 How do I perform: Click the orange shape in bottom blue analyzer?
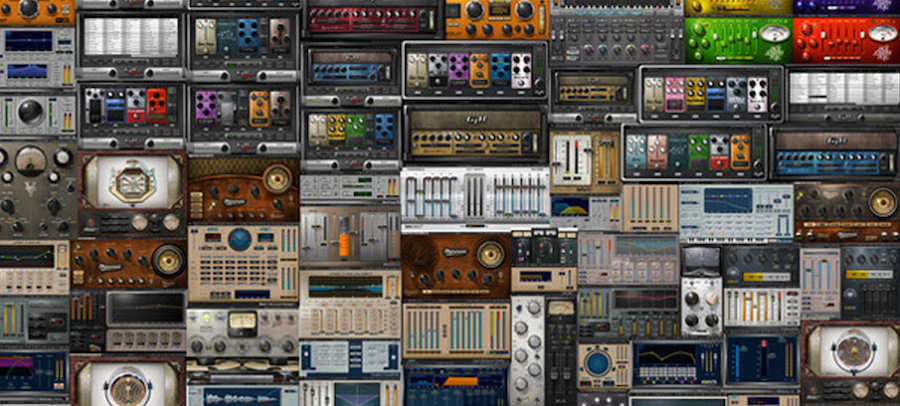(x=461, y=381)
